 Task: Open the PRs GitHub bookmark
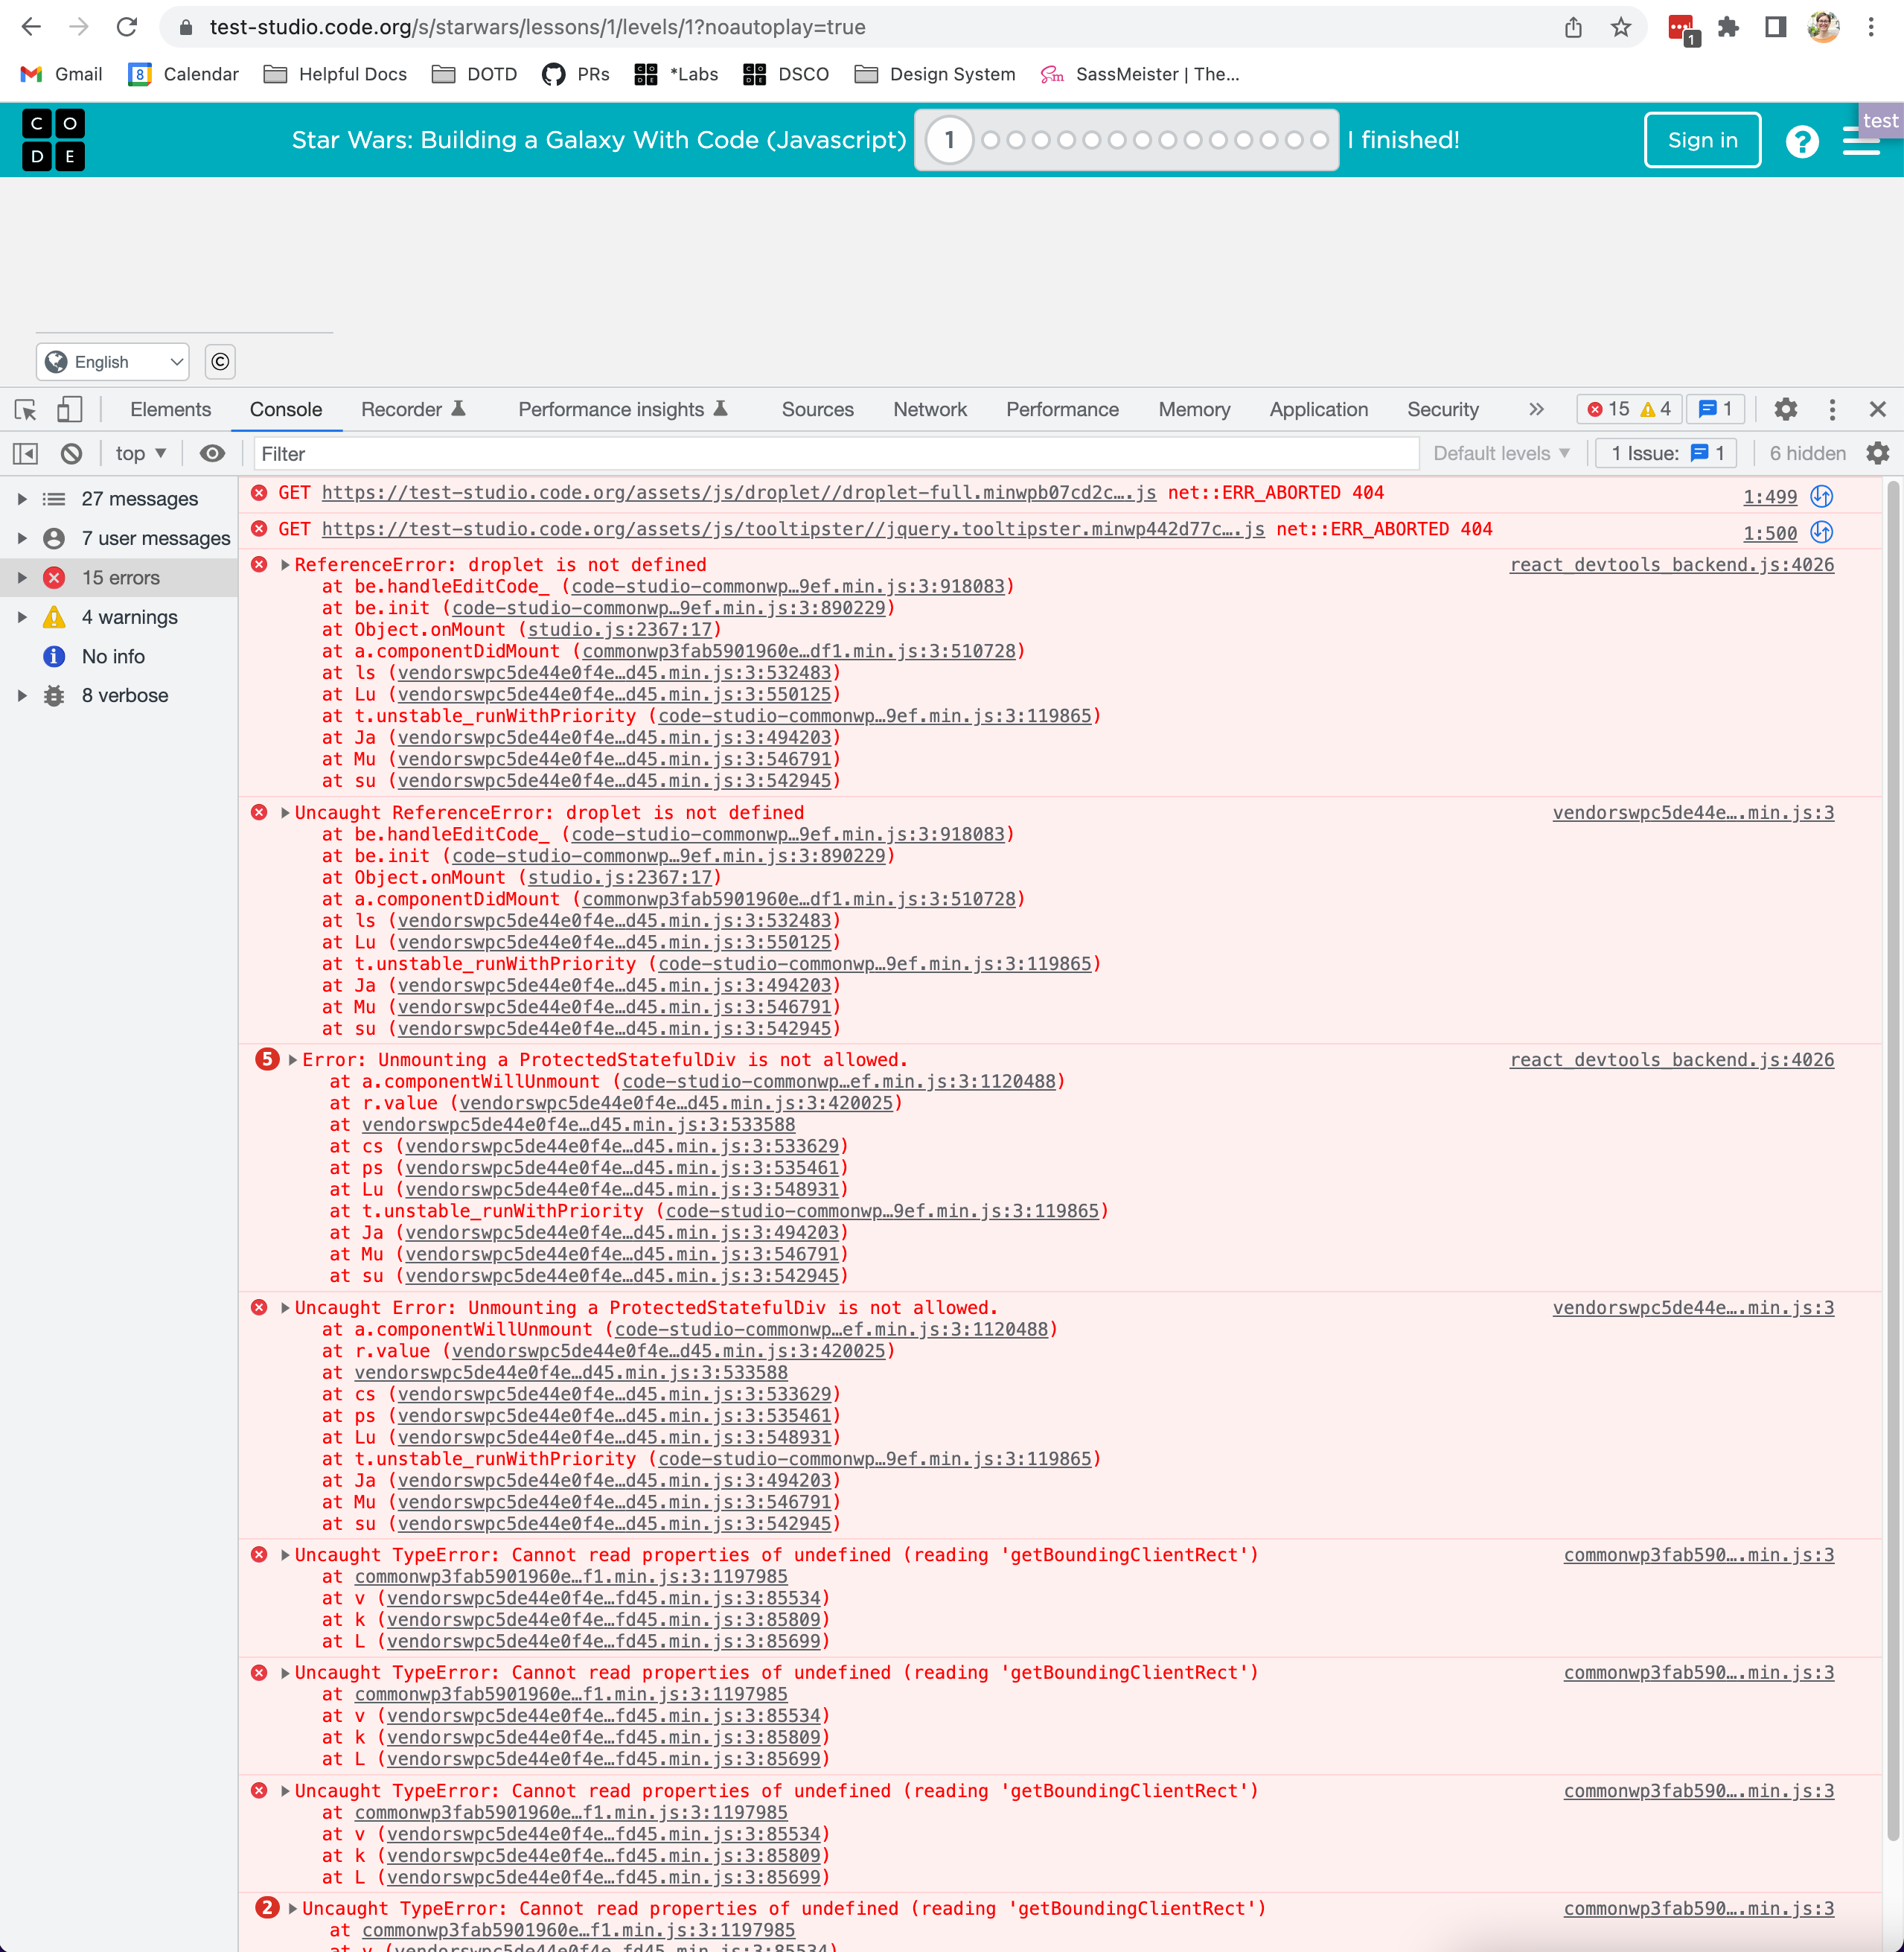576,74
